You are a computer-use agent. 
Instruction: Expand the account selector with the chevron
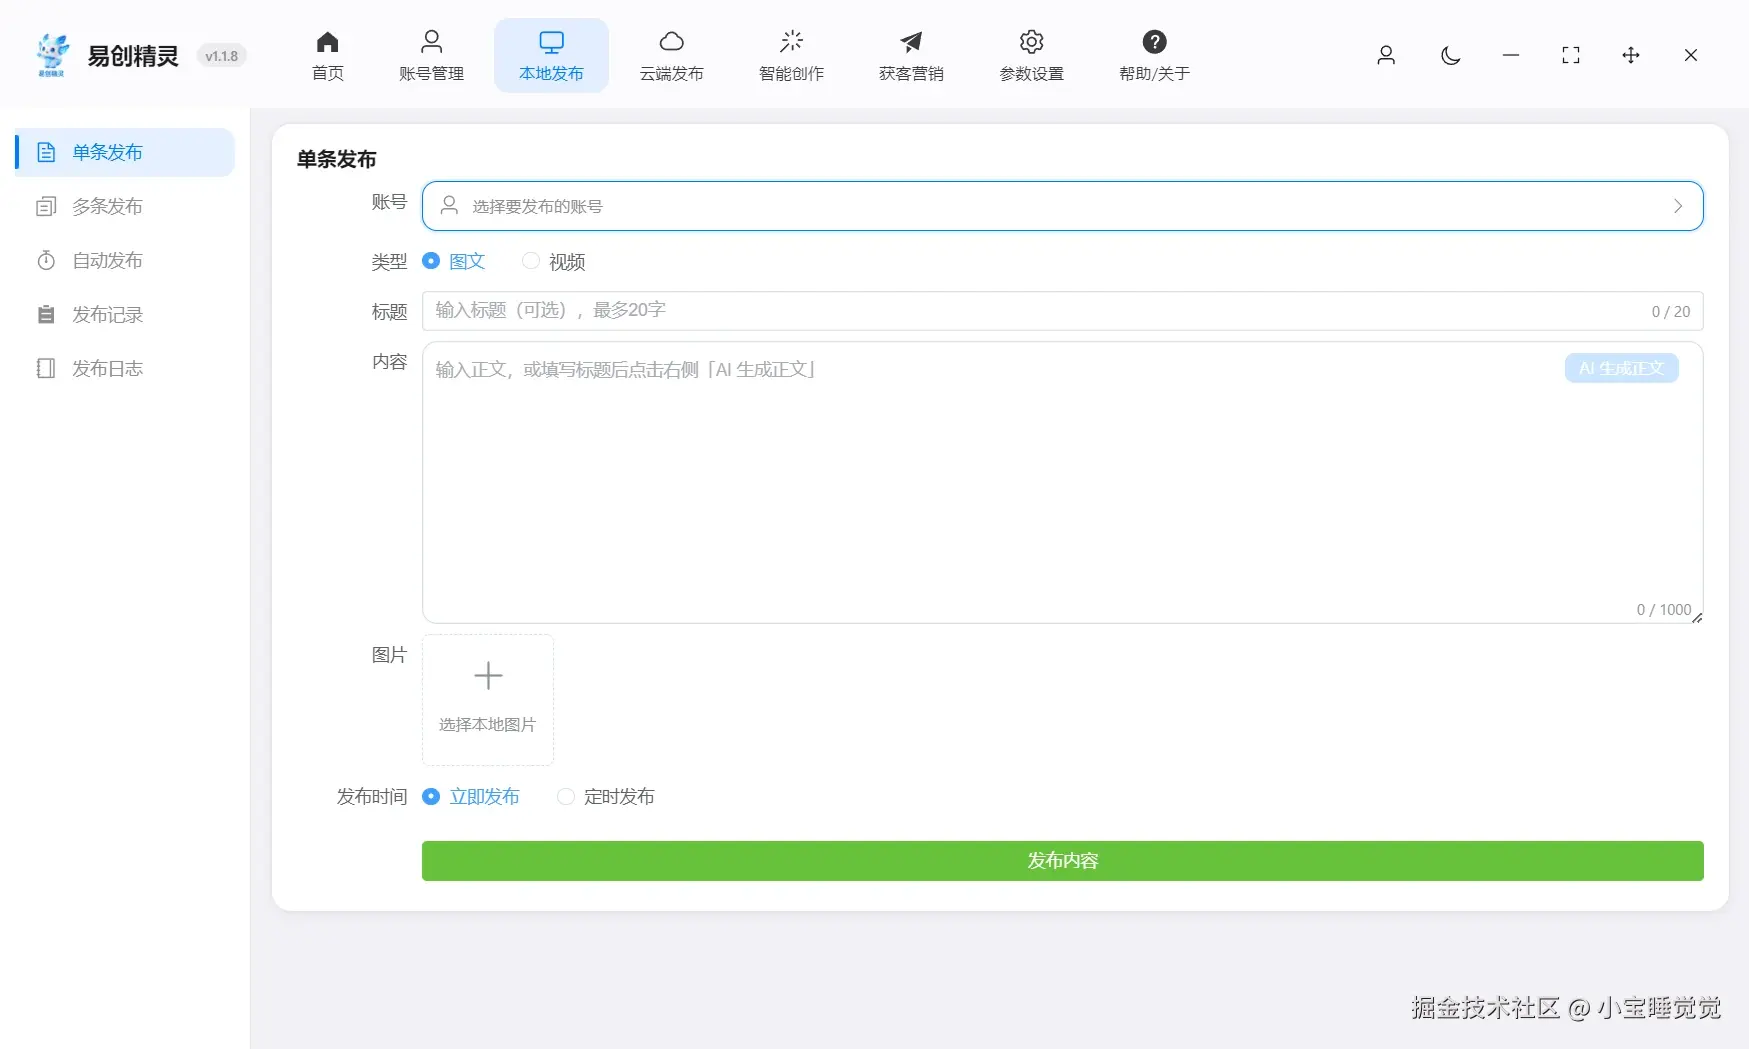point(1678,206)
